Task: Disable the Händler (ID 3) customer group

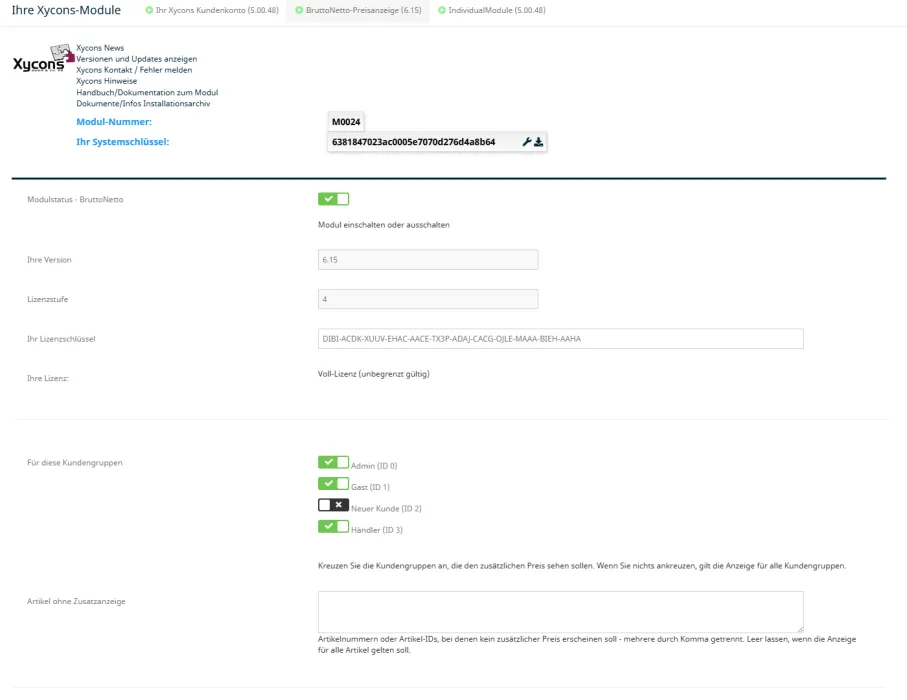Action: (333, 526)
